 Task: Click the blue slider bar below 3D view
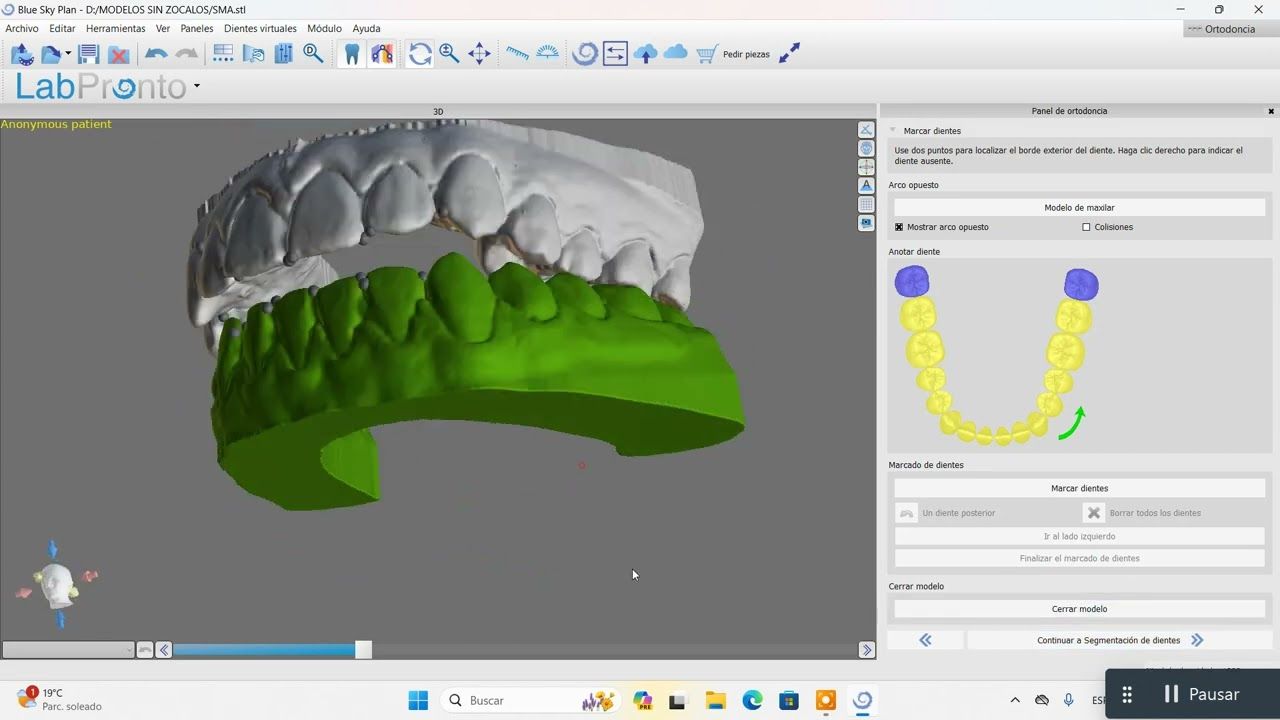[x=265, y=650]
